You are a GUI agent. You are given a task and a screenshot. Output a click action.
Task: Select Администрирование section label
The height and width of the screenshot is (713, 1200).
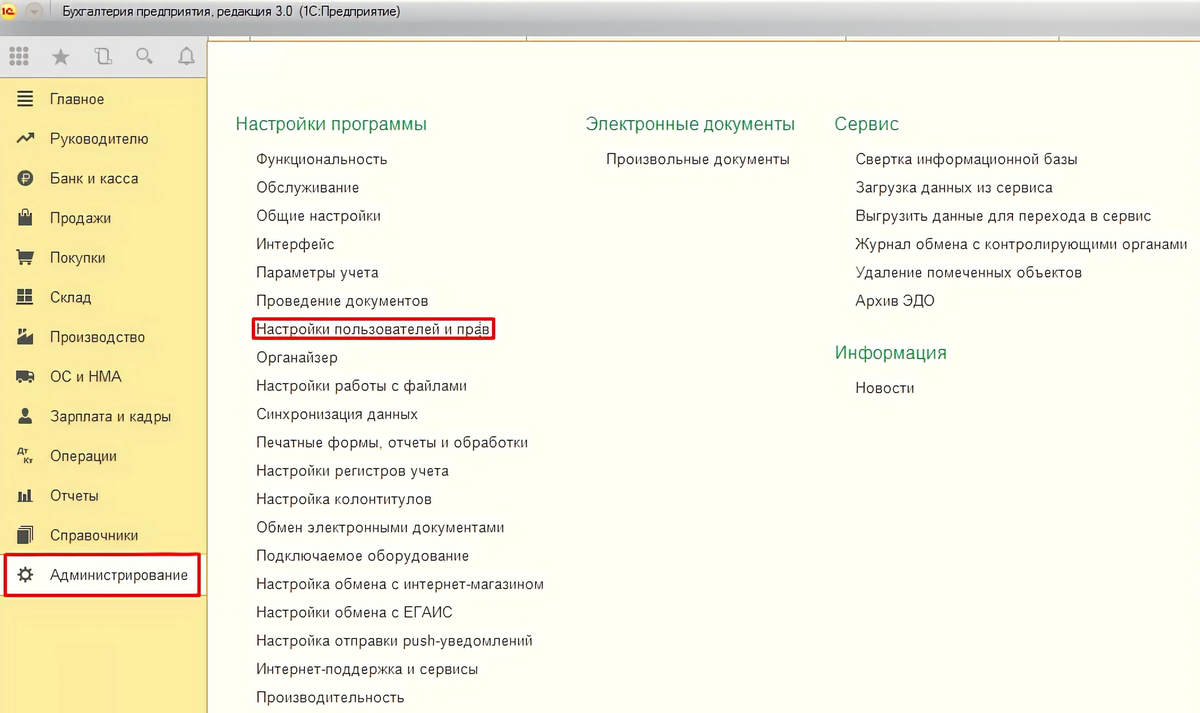(119, 575)
